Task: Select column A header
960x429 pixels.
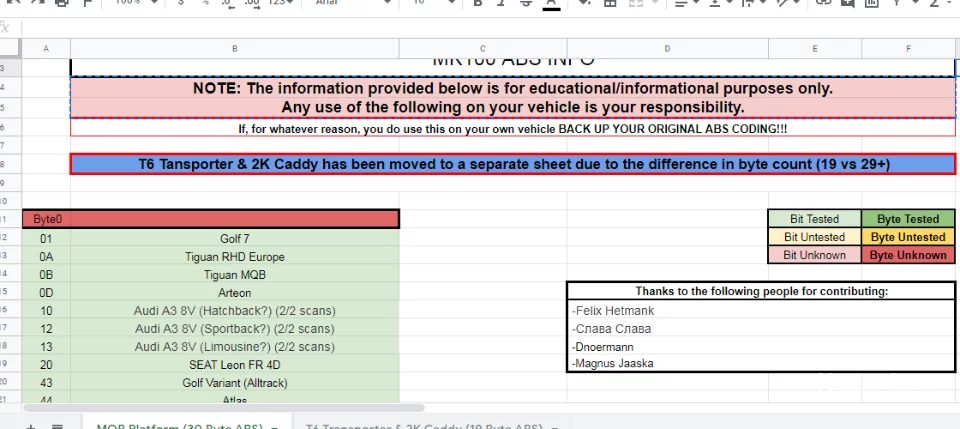Action: (x=46, y=48)
